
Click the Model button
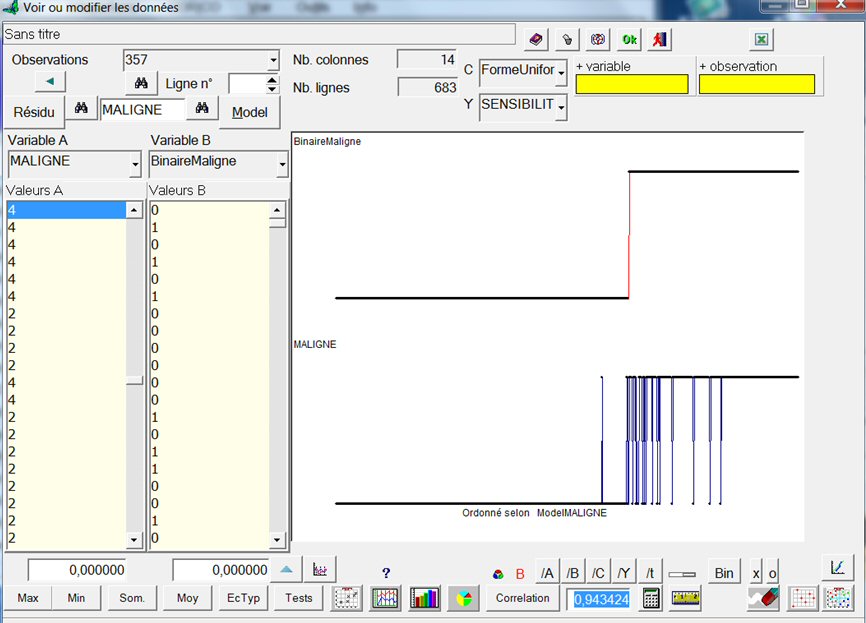point(249,112)
